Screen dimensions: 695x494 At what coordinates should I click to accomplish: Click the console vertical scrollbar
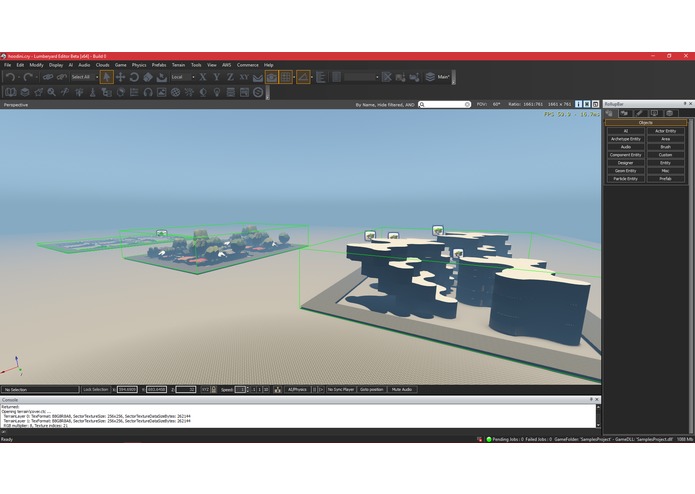598,416
